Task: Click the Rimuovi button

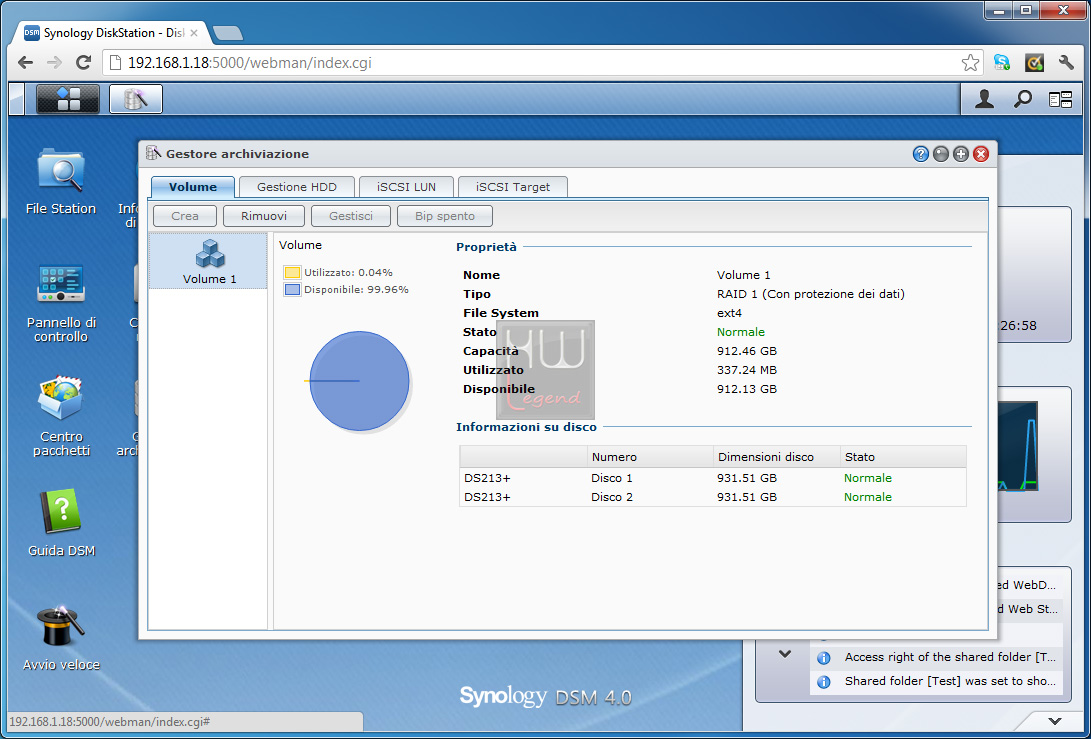Action: [x=264, y=216]
